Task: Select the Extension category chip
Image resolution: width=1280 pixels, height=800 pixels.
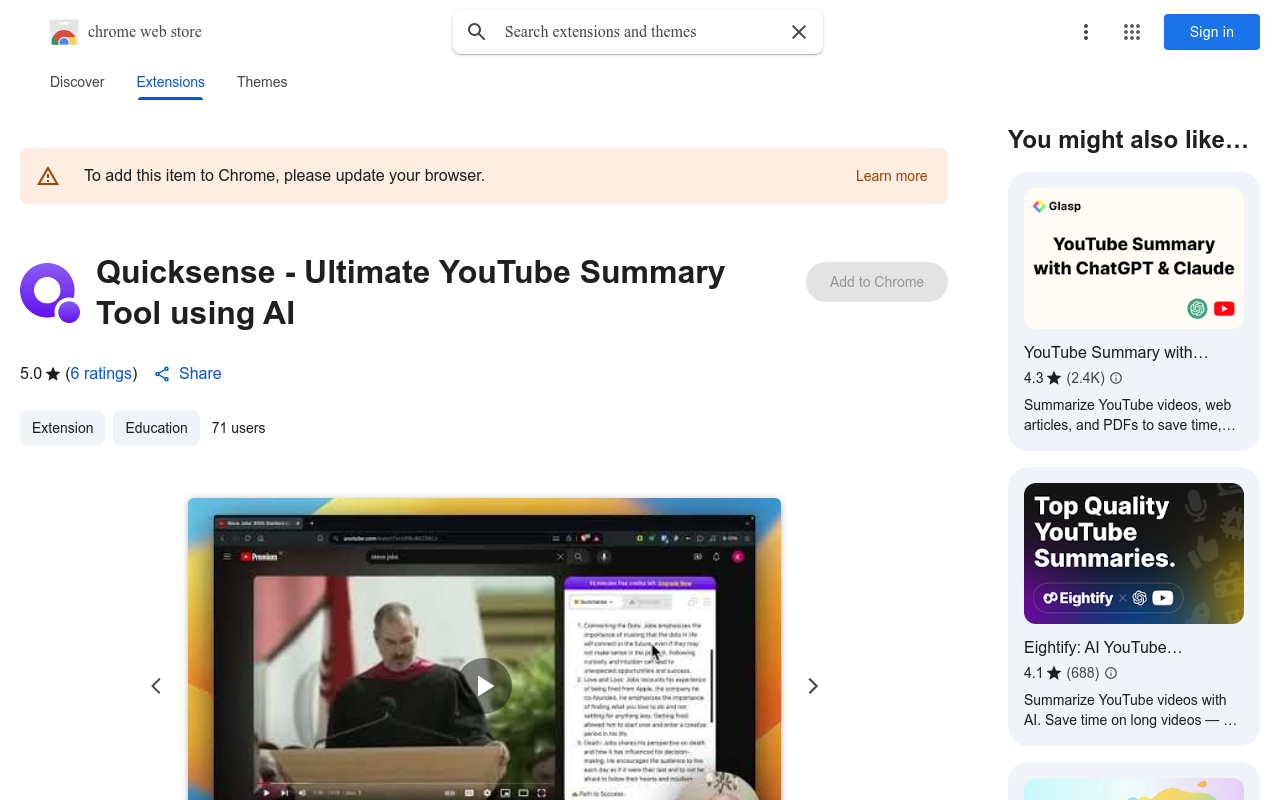Action: click(x=62, y=428)
